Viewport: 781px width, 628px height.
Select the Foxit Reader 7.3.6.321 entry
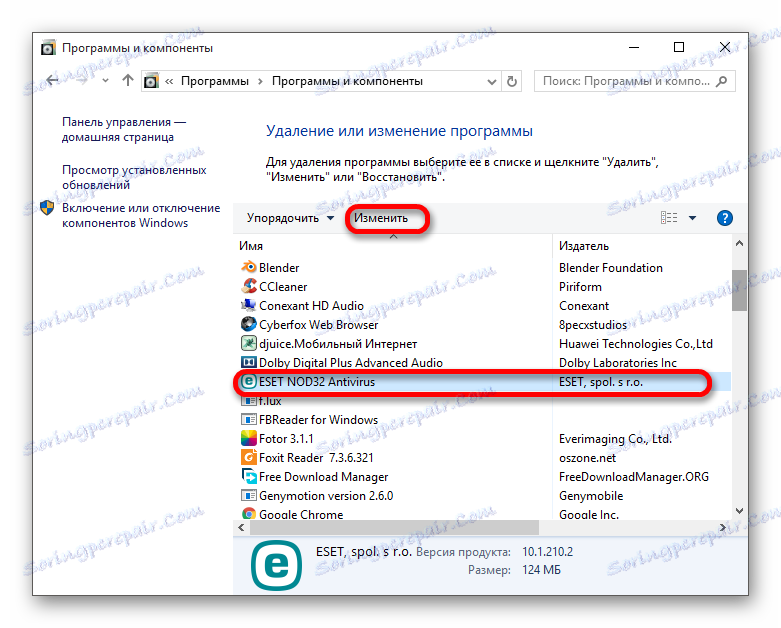(316, 457)
